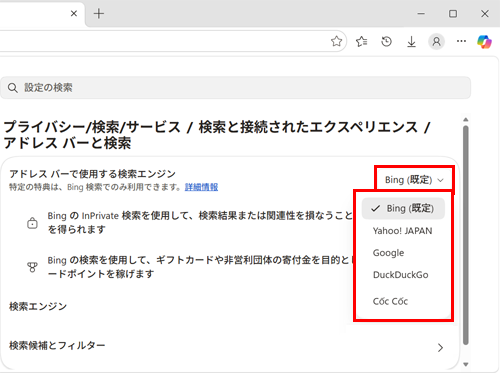Viewport: 500px width, 373px height.
Task: Select Google search engine option
Action: pos(388,253)
